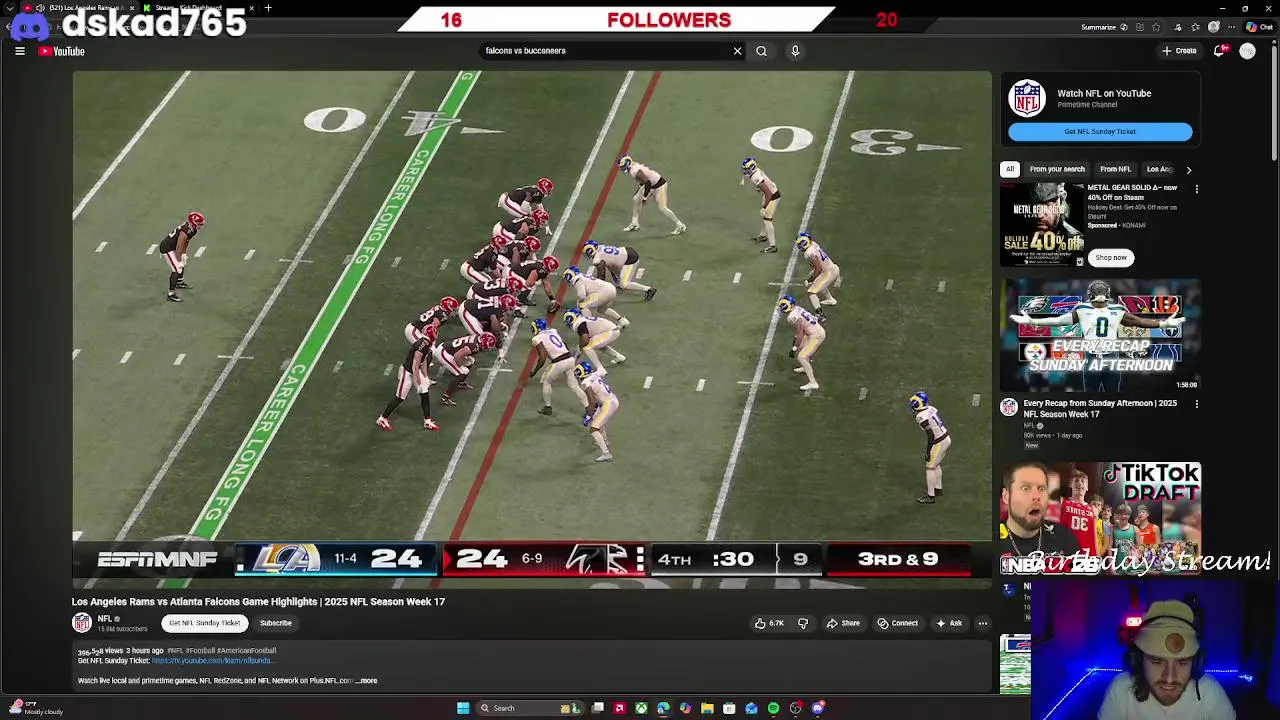This screenshot has width=1280, height=720.
Task: Click the Ask button
Action: 949,623
